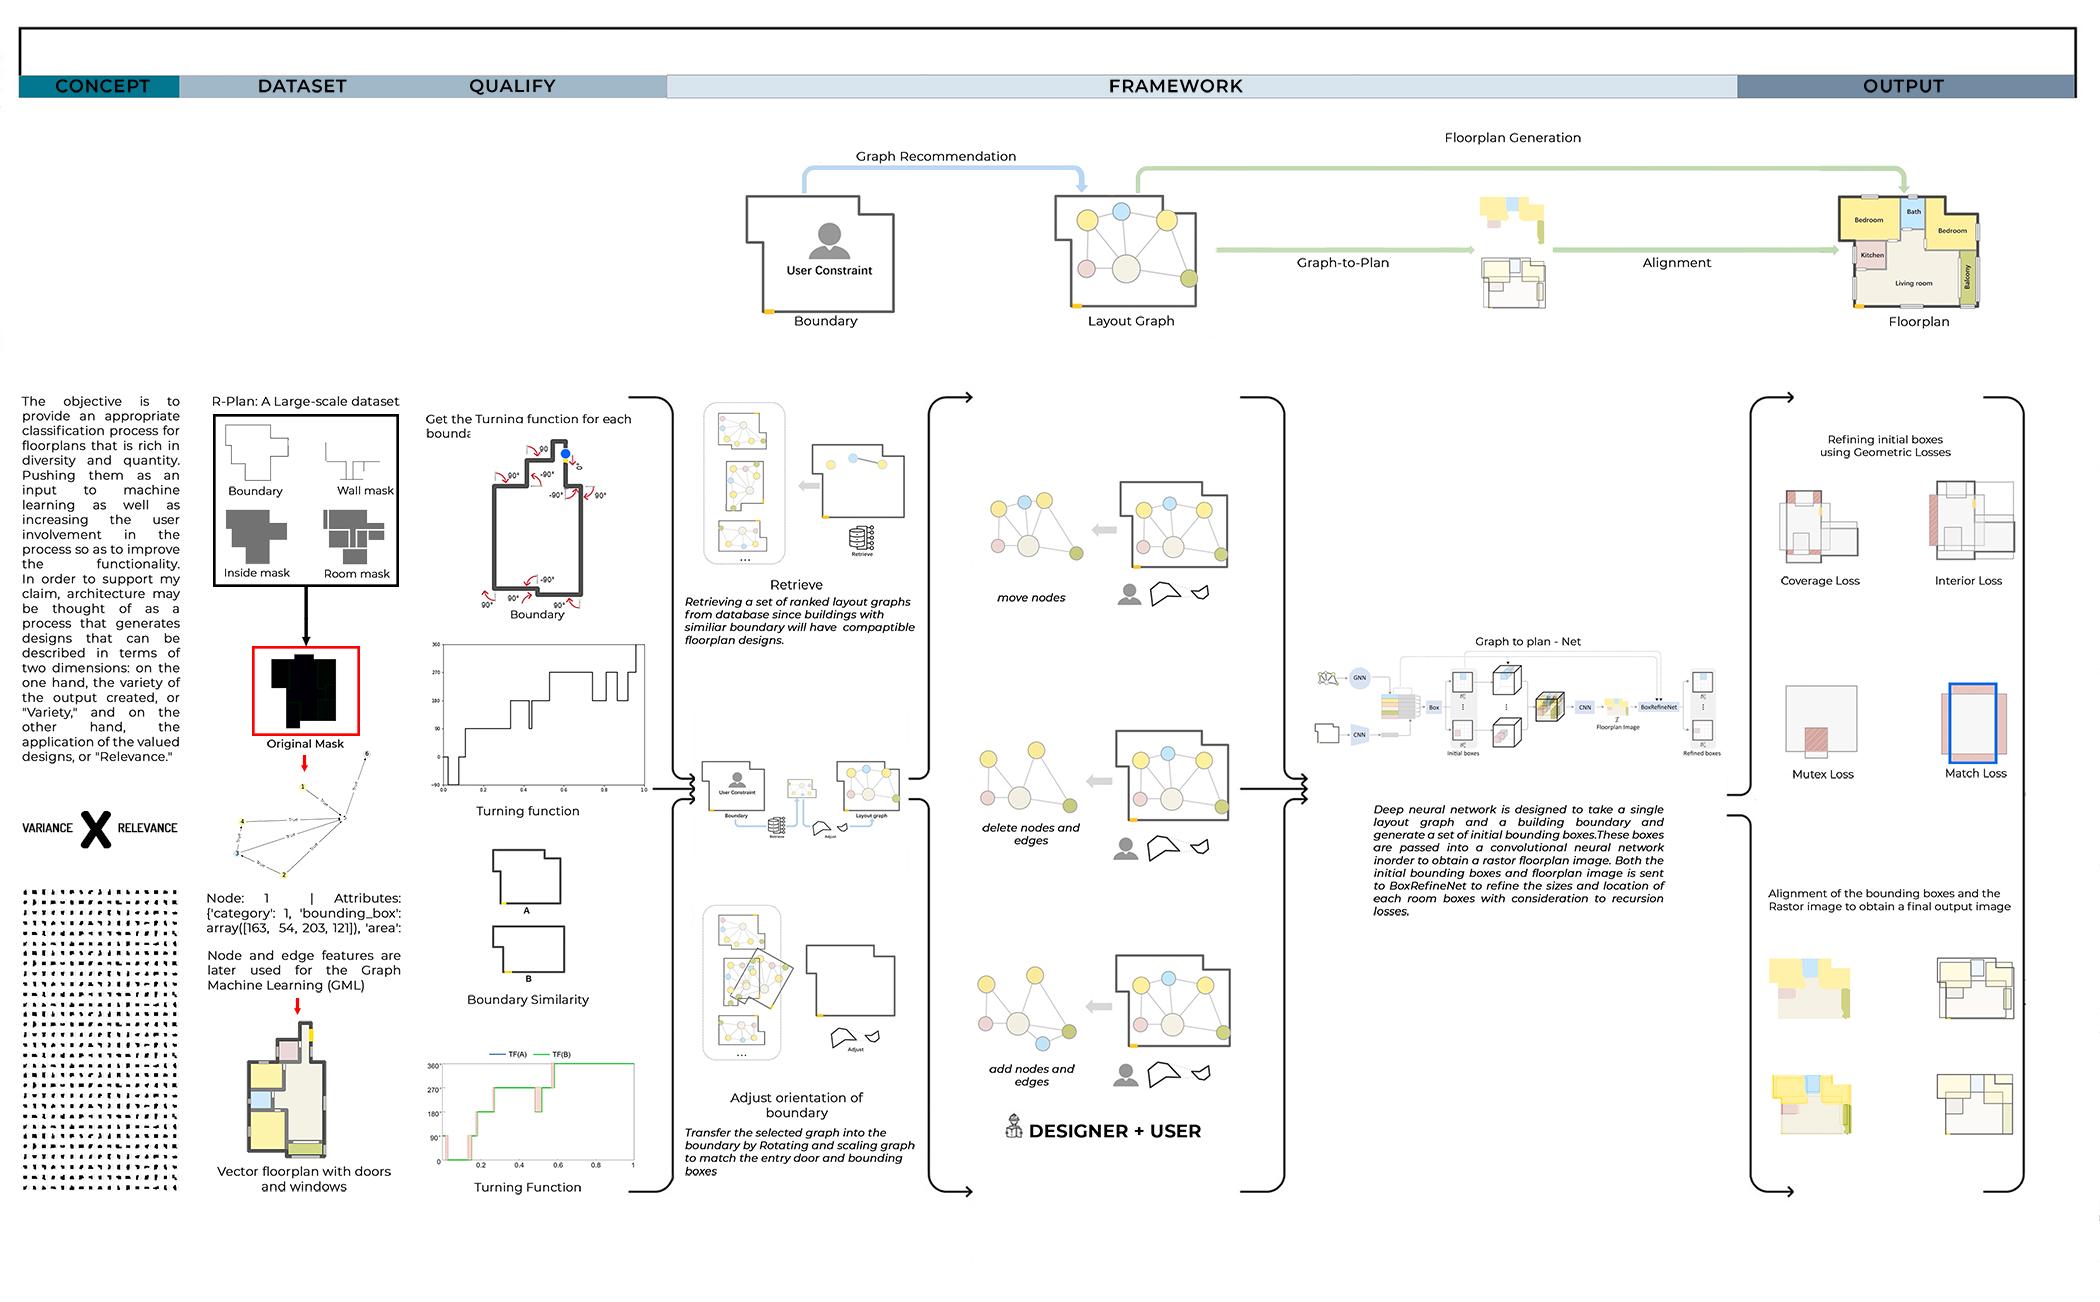
Task: Click the GNN node in Graph to plan Net
Action: [1359, 678]
